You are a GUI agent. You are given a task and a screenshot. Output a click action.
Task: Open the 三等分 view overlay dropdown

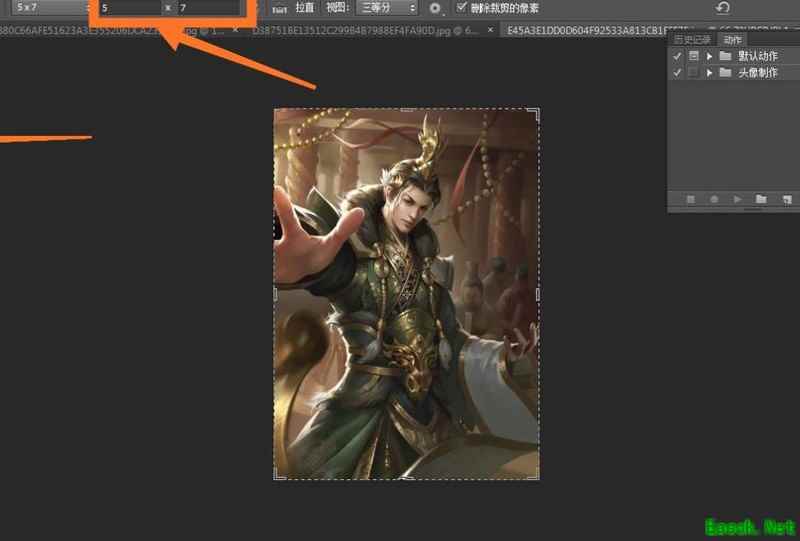[x=387, y=7]
